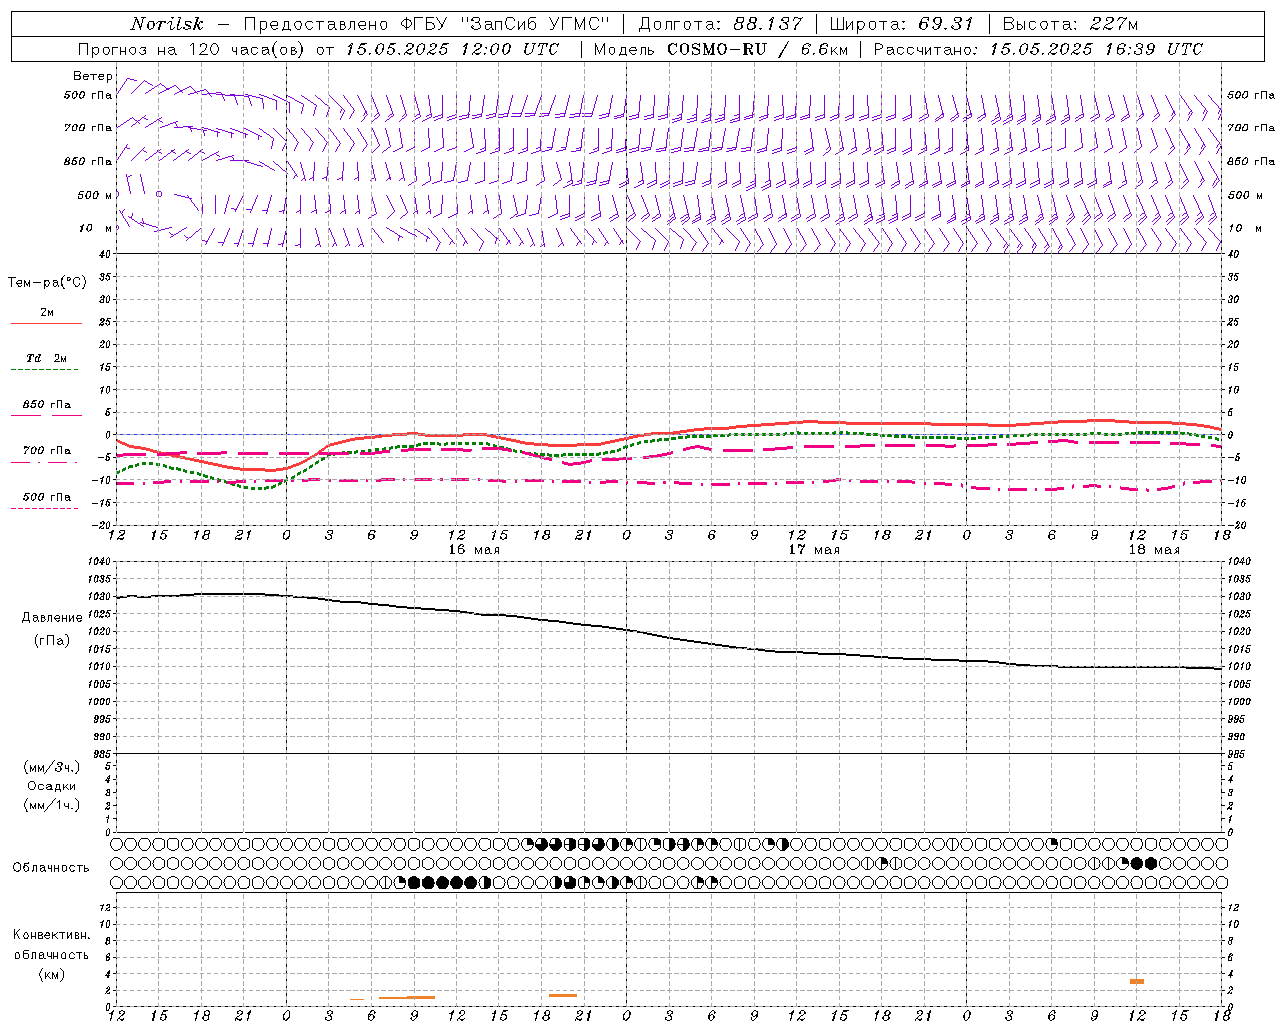The width and height of the screenshot is (1280, 1024).
Task: Click the 'Давление' pressure axis label
Action: tap(52, 618)
